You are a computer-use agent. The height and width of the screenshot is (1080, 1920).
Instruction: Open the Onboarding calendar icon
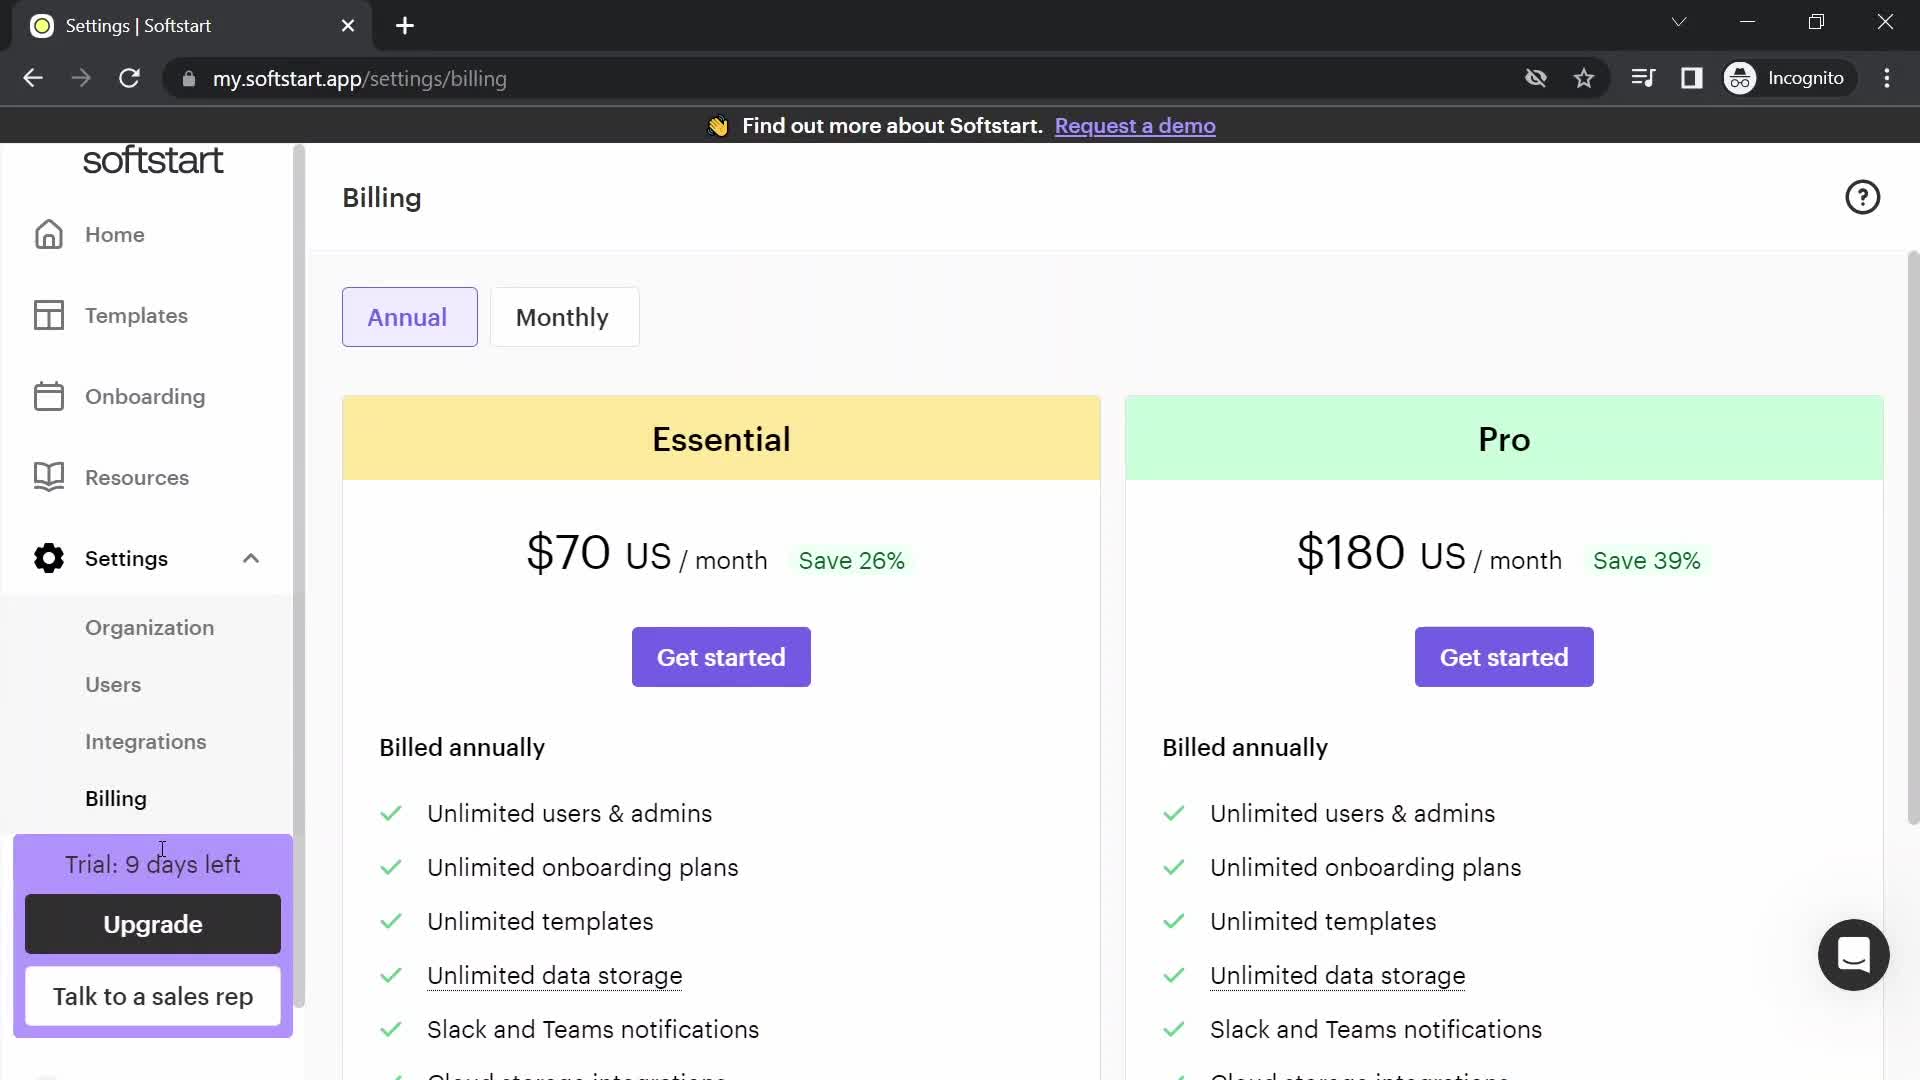click(48, 396)
